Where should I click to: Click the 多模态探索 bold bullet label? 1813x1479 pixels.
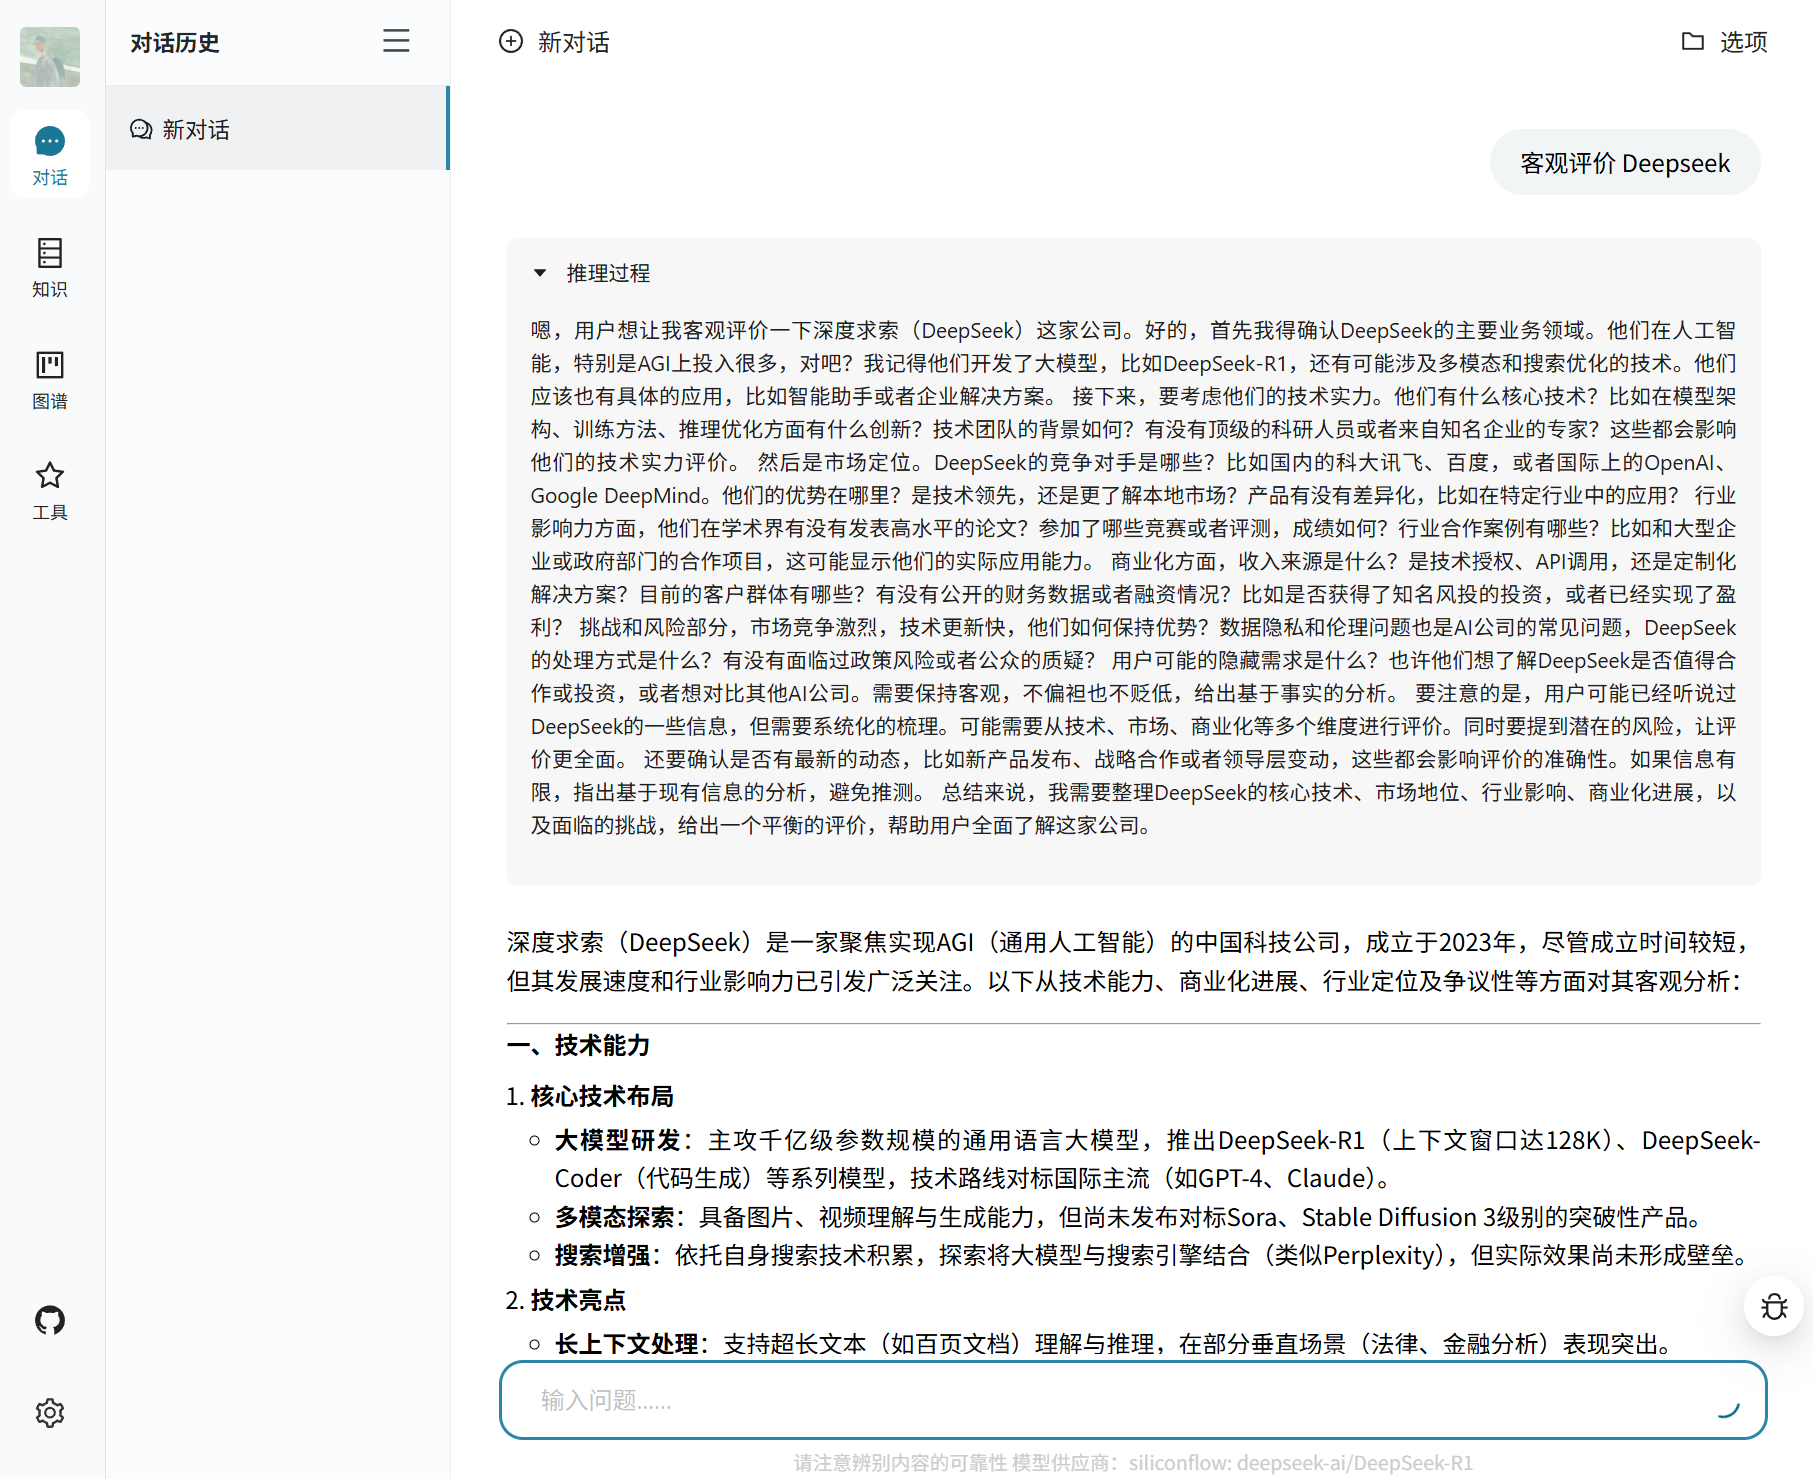614,1218
